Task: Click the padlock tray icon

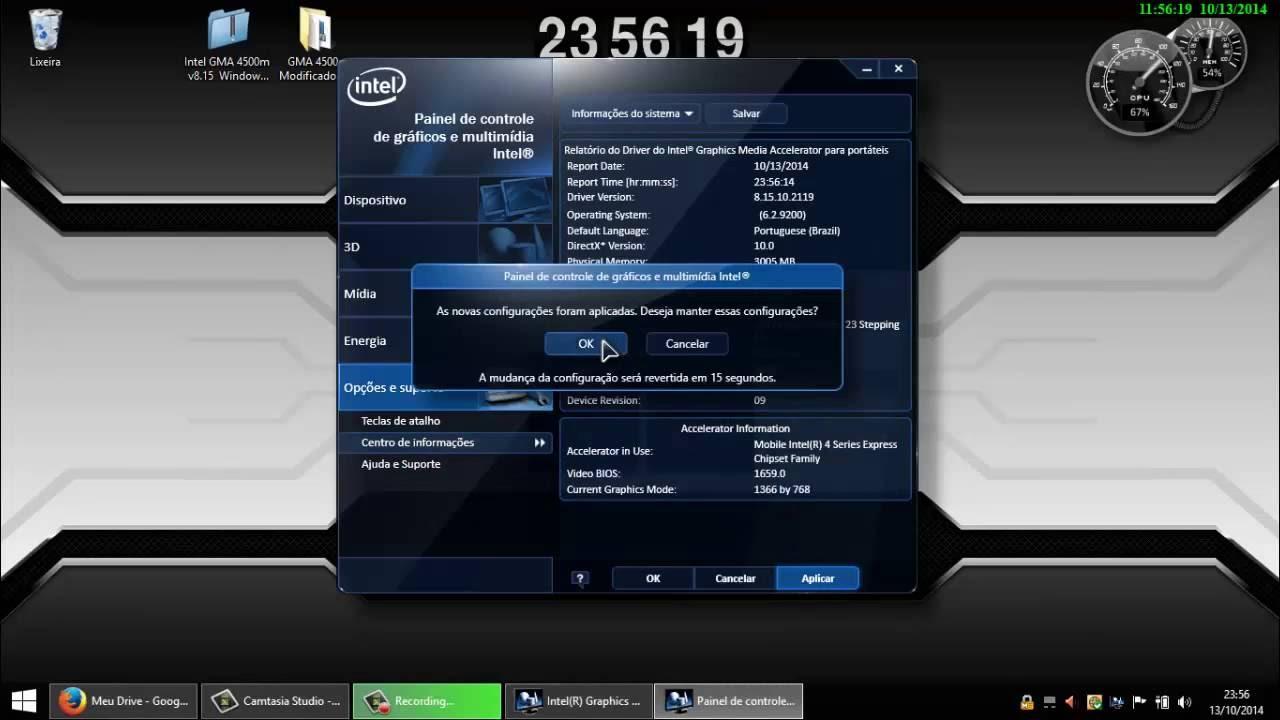Action: (x=1027, y=702)
